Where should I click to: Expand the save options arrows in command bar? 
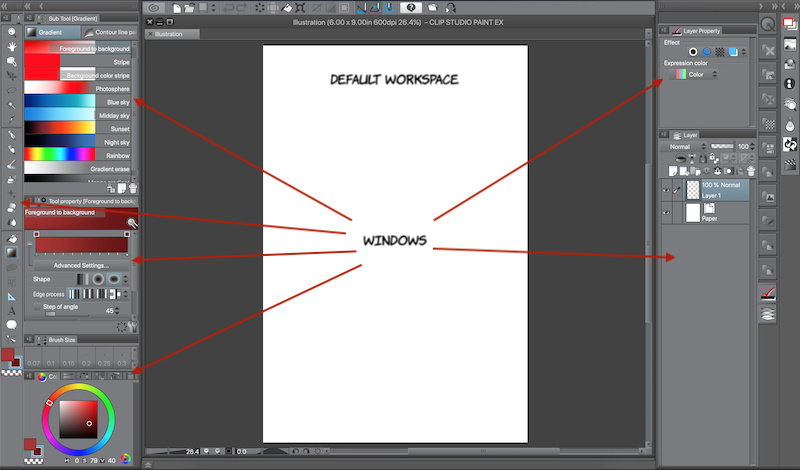coord(213,8)
